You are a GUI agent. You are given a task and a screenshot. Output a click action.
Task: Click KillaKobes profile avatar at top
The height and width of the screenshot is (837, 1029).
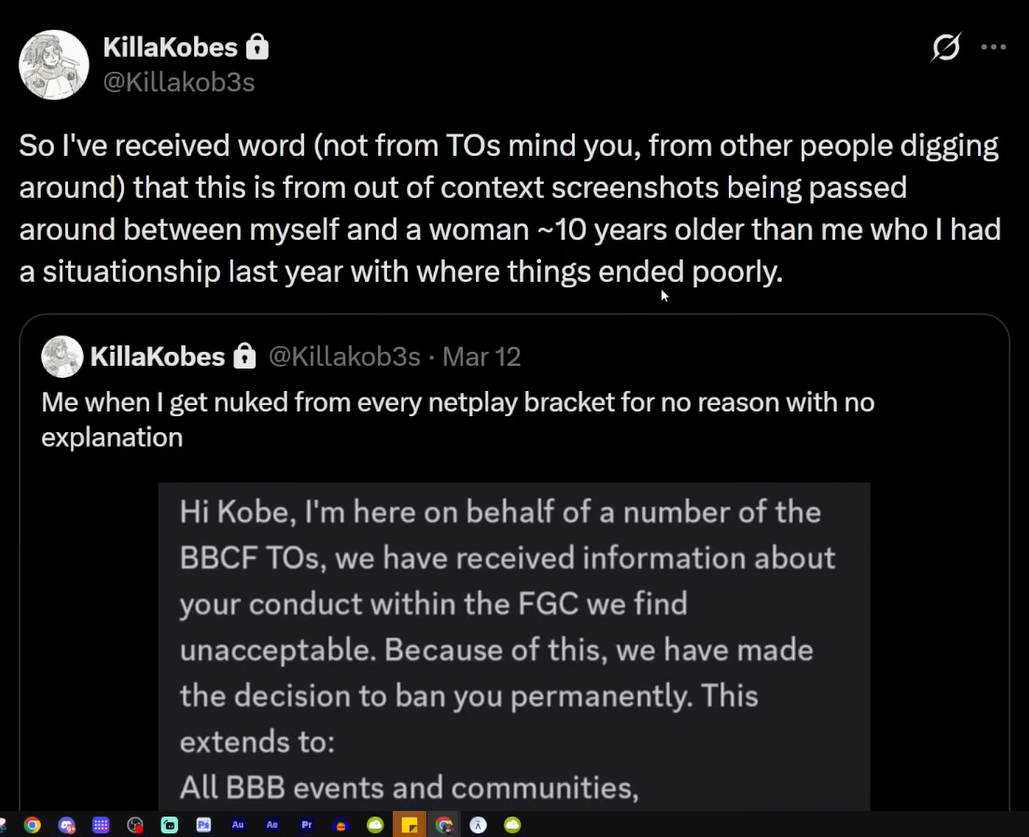tap(54, 64)
